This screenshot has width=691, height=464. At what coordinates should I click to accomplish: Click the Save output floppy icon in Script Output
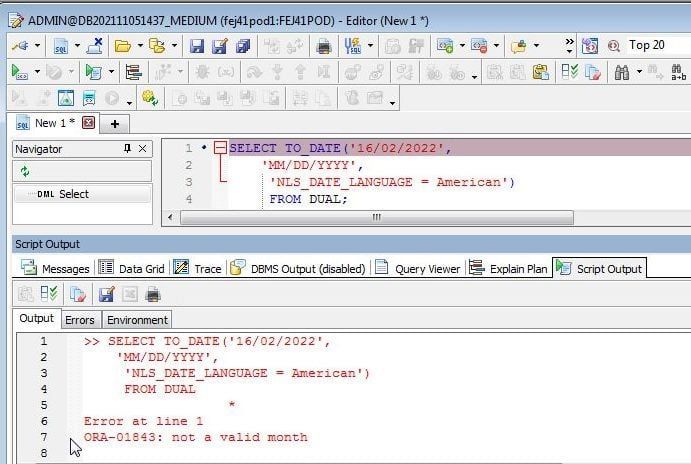pyautogui.click(x=106, y=294)
